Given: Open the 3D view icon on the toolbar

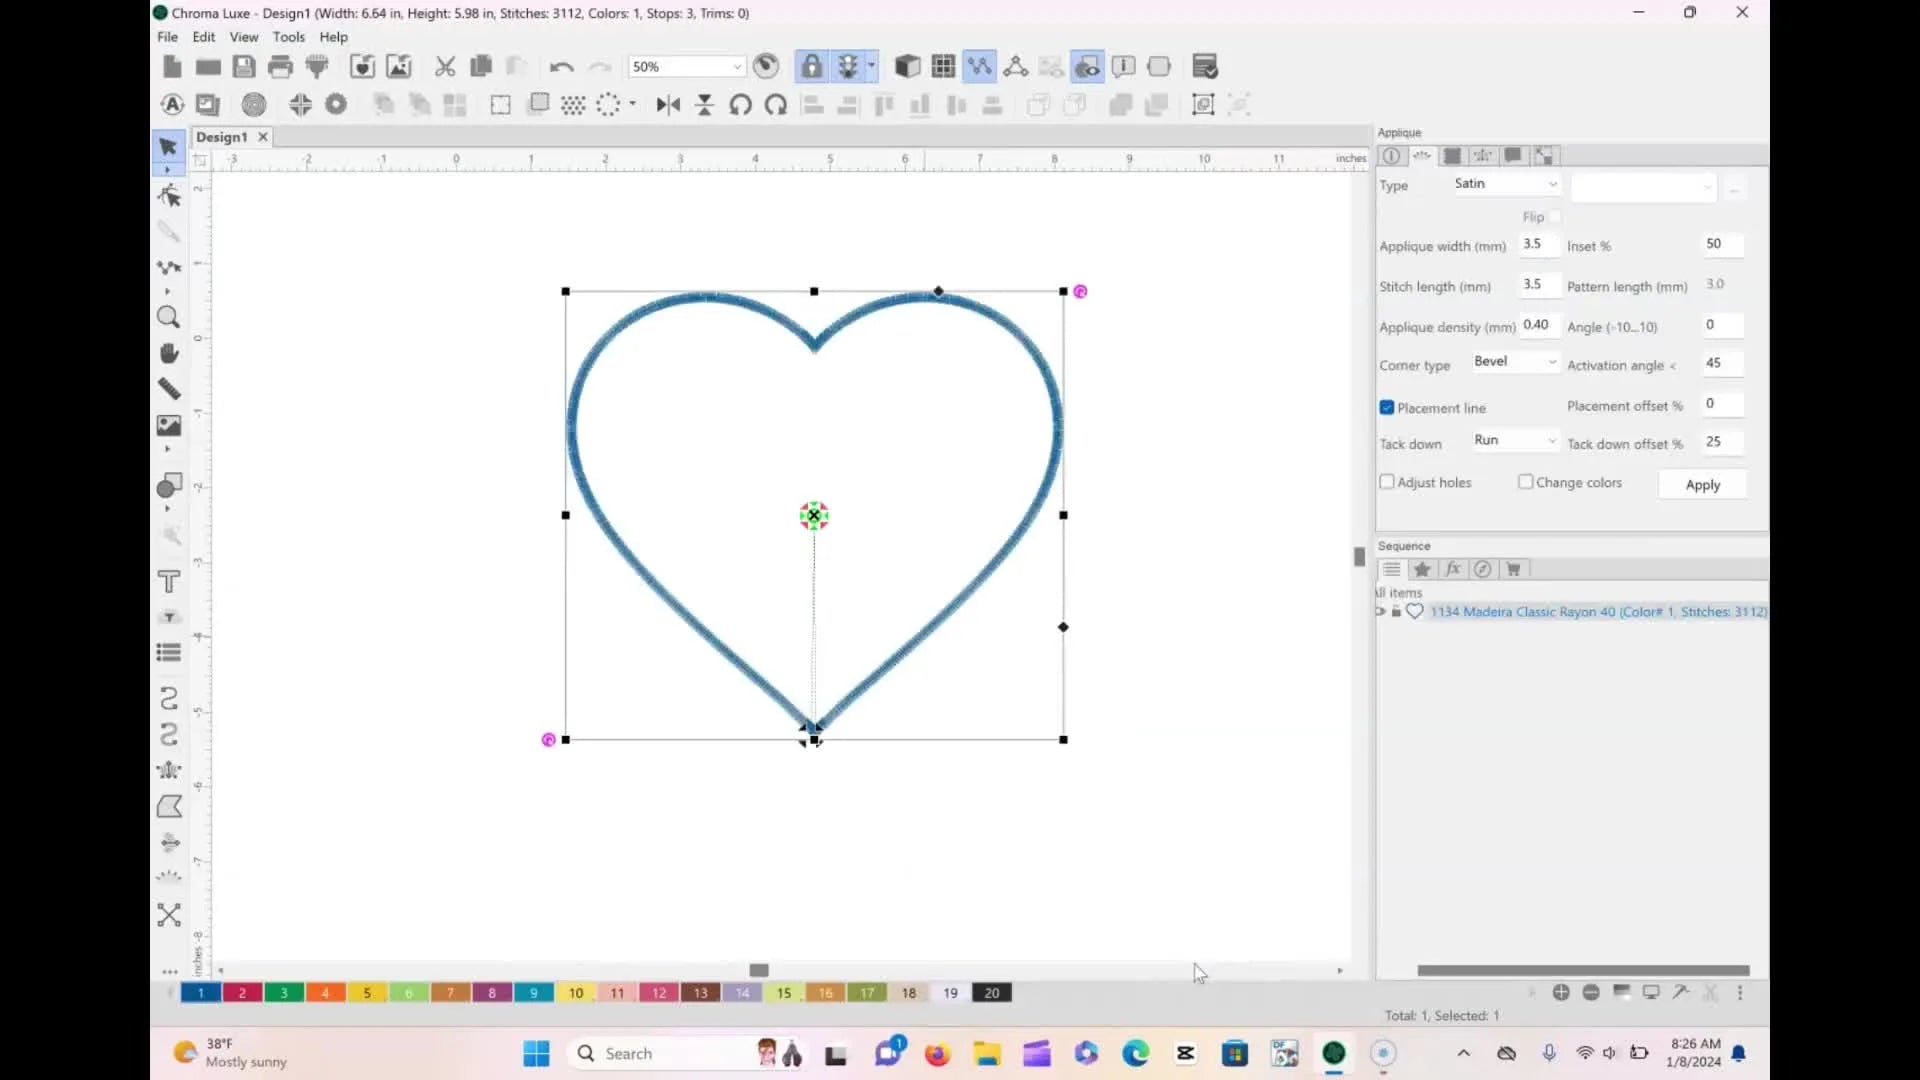Looking at the screenshot, I should (908, 66).
